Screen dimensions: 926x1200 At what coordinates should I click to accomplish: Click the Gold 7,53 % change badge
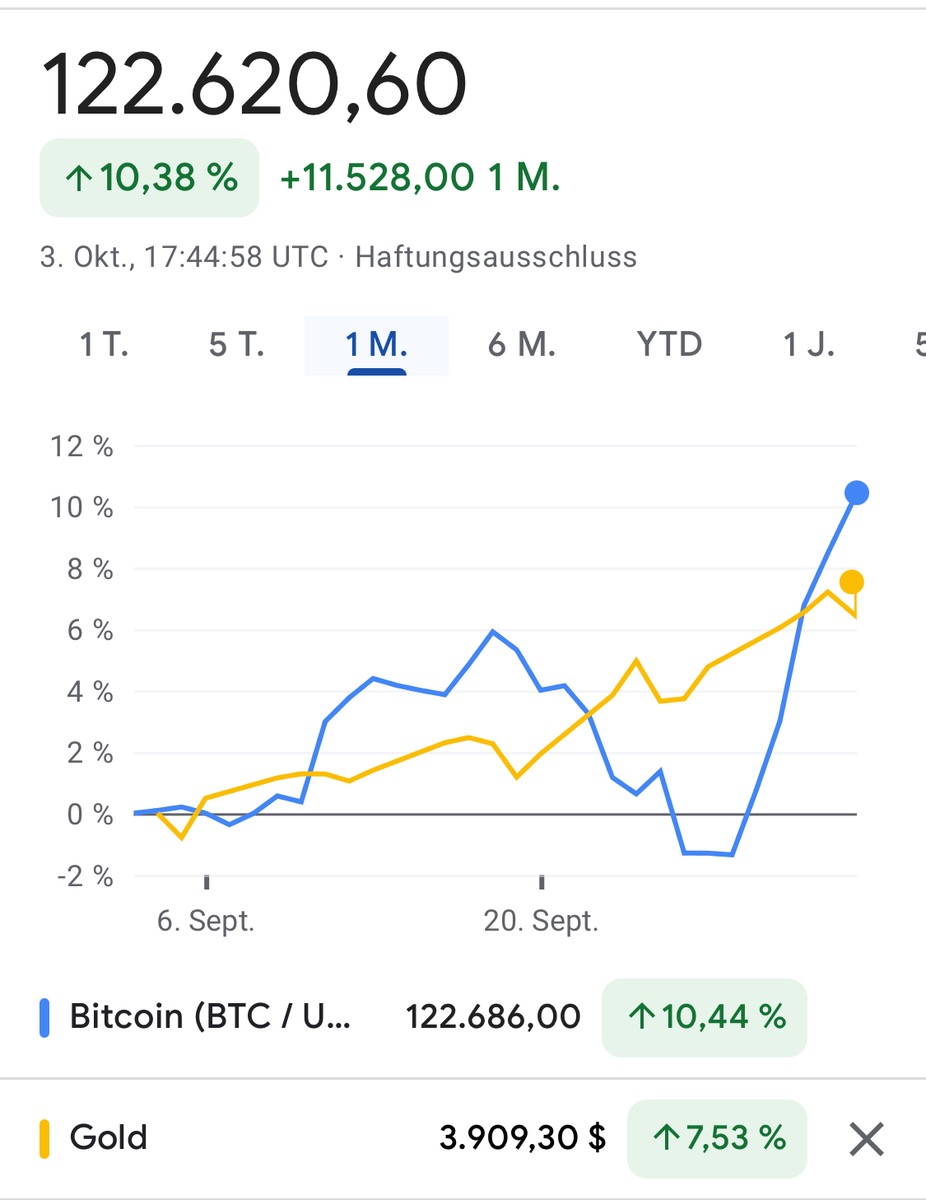(716, 1138)
